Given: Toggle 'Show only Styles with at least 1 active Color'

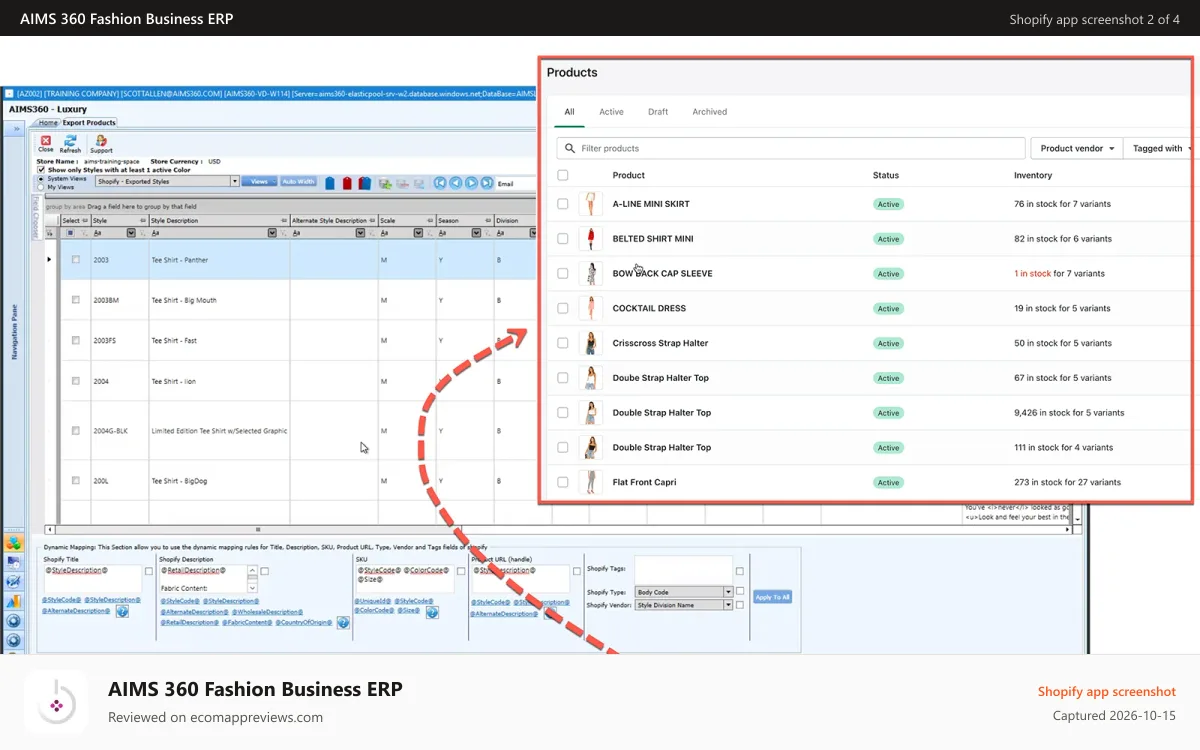Looking at the screenshot, I should 41,170.
